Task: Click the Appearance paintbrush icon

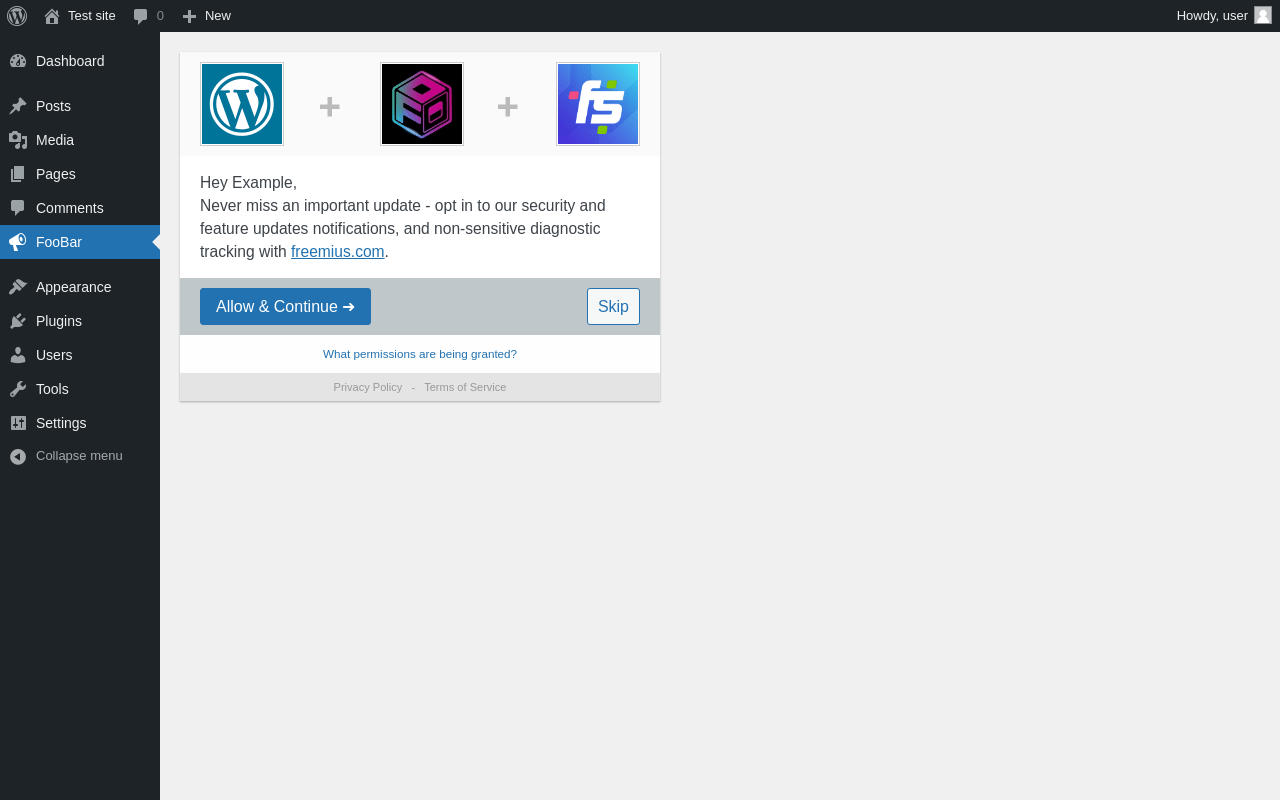Action: pyautogui.click(x=18, y=287)
